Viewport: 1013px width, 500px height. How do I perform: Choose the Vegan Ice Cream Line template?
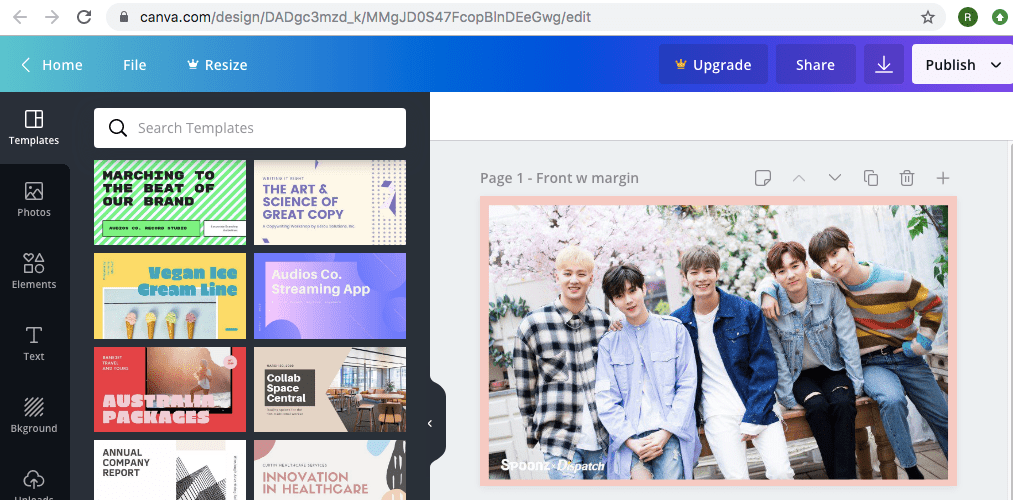[x=170, y=296]
